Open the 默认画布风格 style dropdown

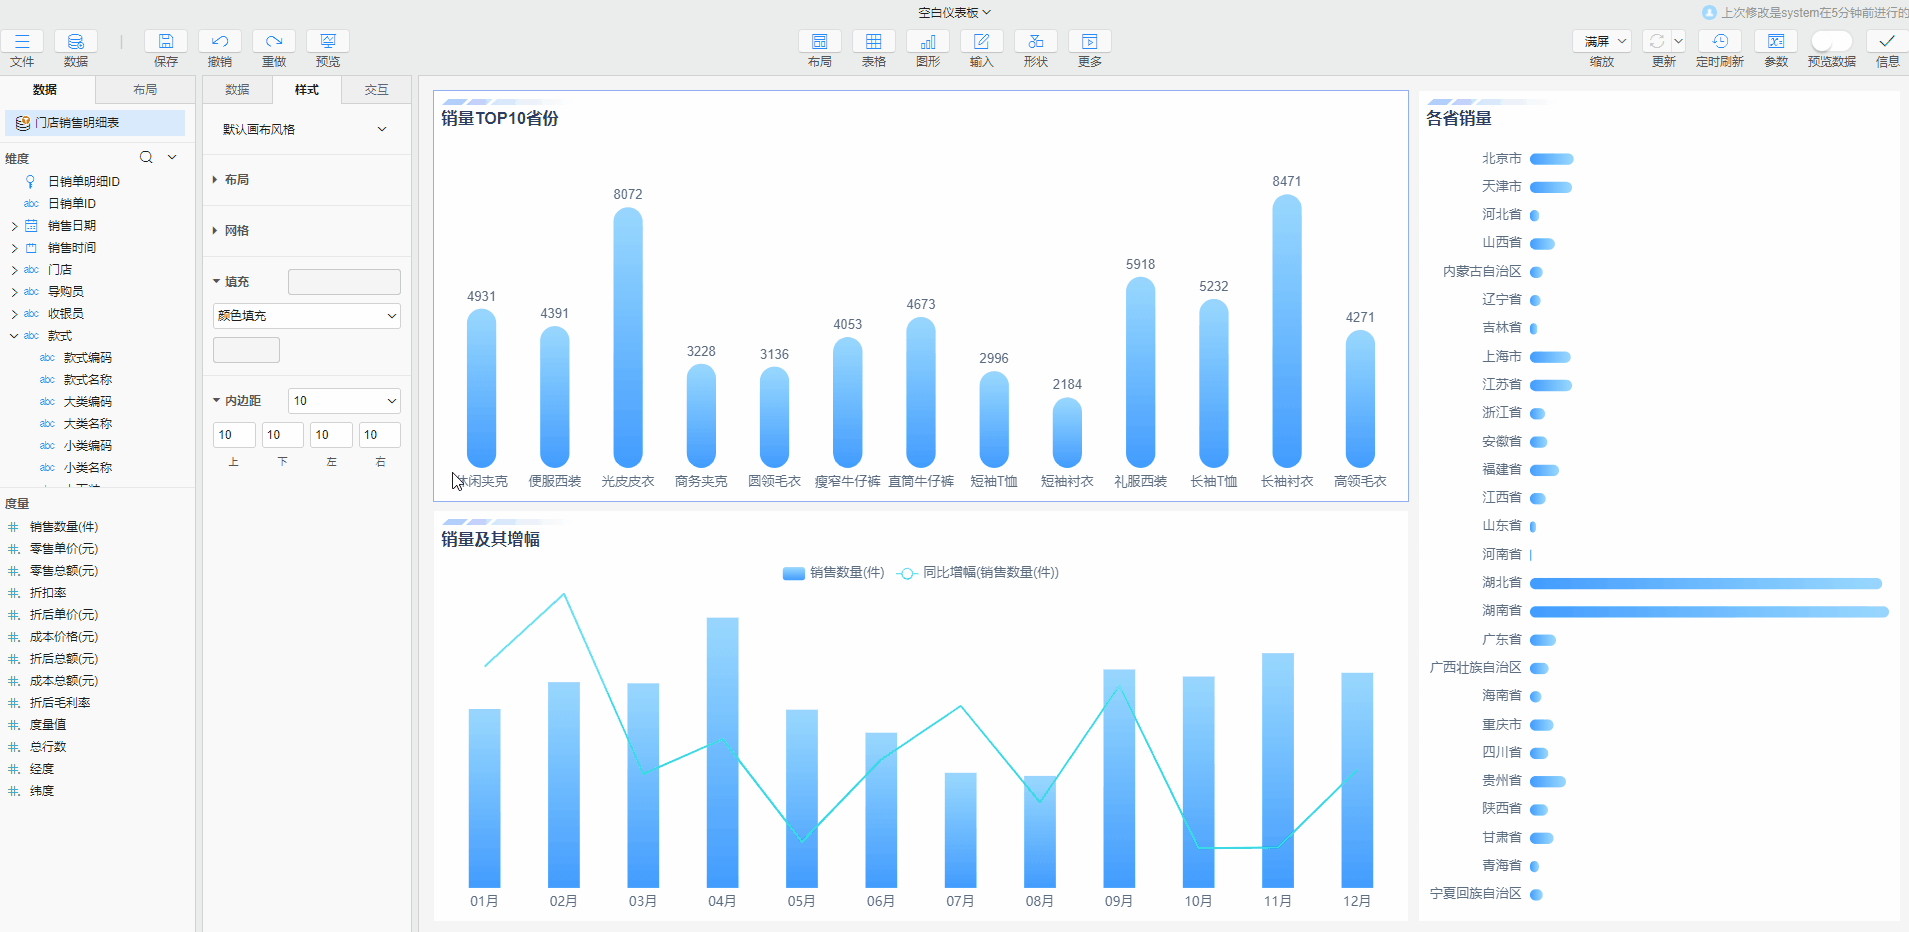[306, 129]
